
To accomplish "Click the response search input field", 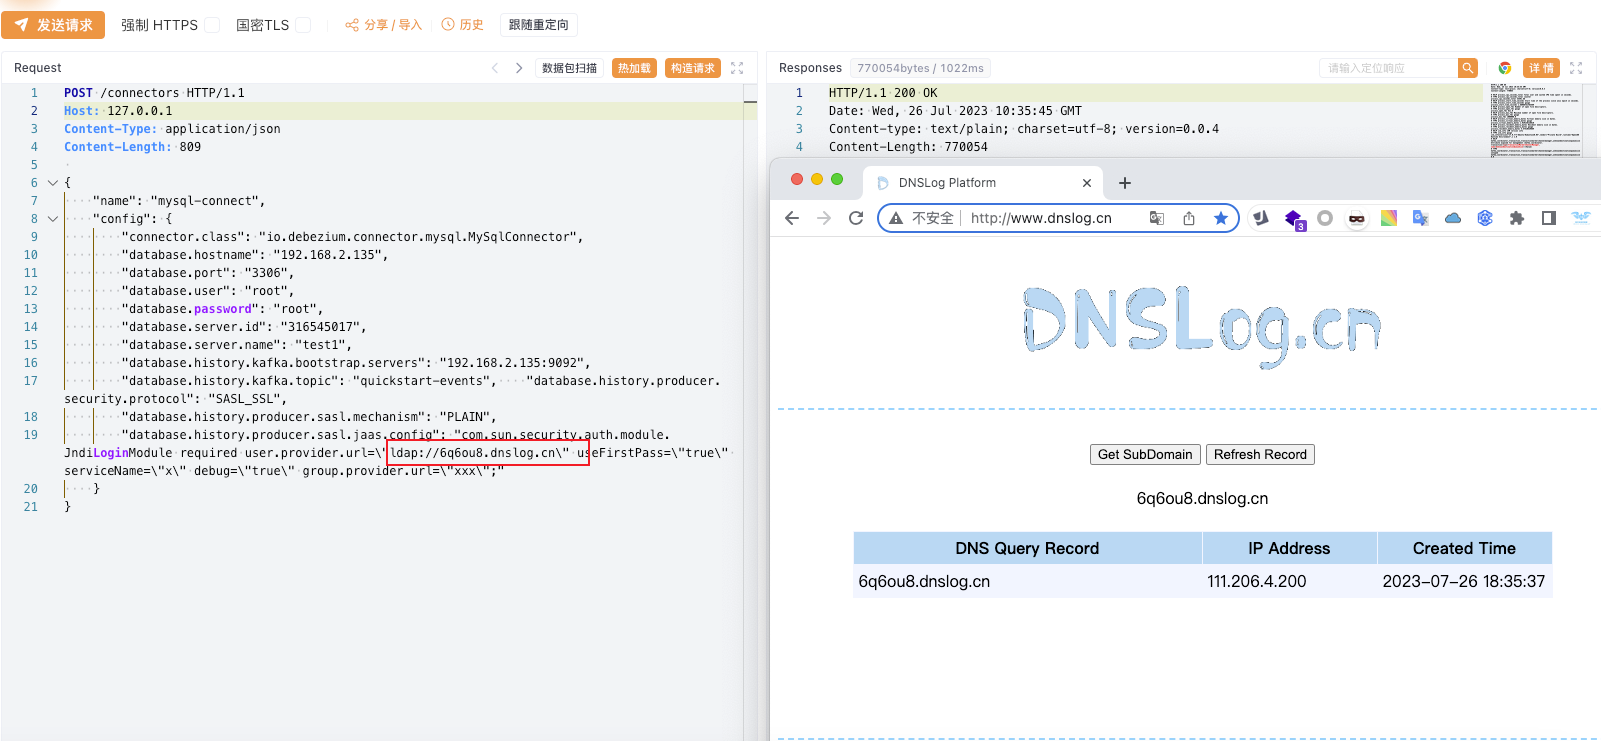I will pyautogui.click(x=1388, y=68).
